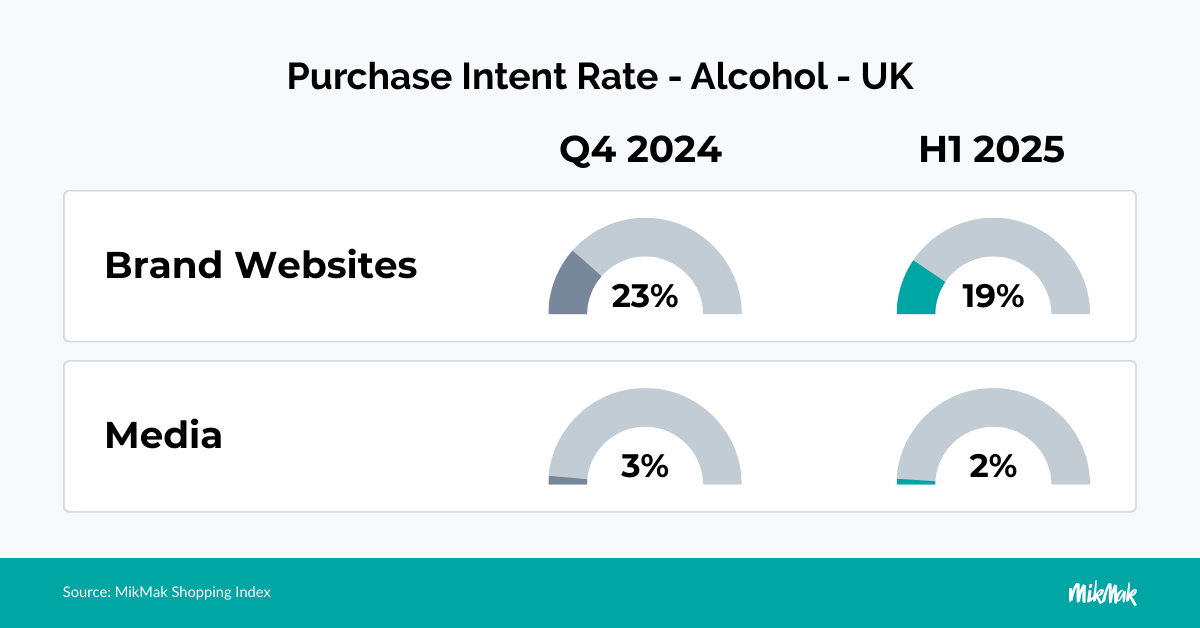Viewport: 1200px width, 628px height.
Task: Click the Media row label
Action: pyautogui.click(x=163, y=435)
